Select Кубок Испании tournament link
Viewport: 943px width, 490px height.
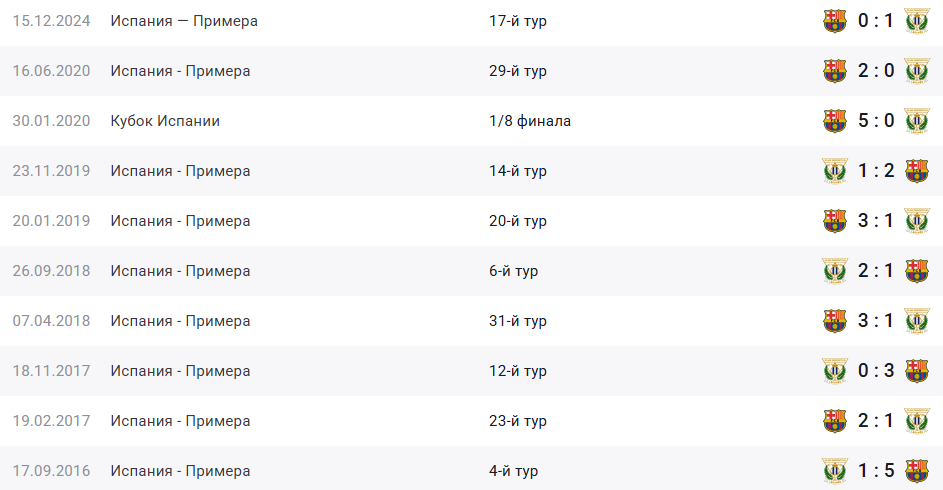(x=165, y=121)
